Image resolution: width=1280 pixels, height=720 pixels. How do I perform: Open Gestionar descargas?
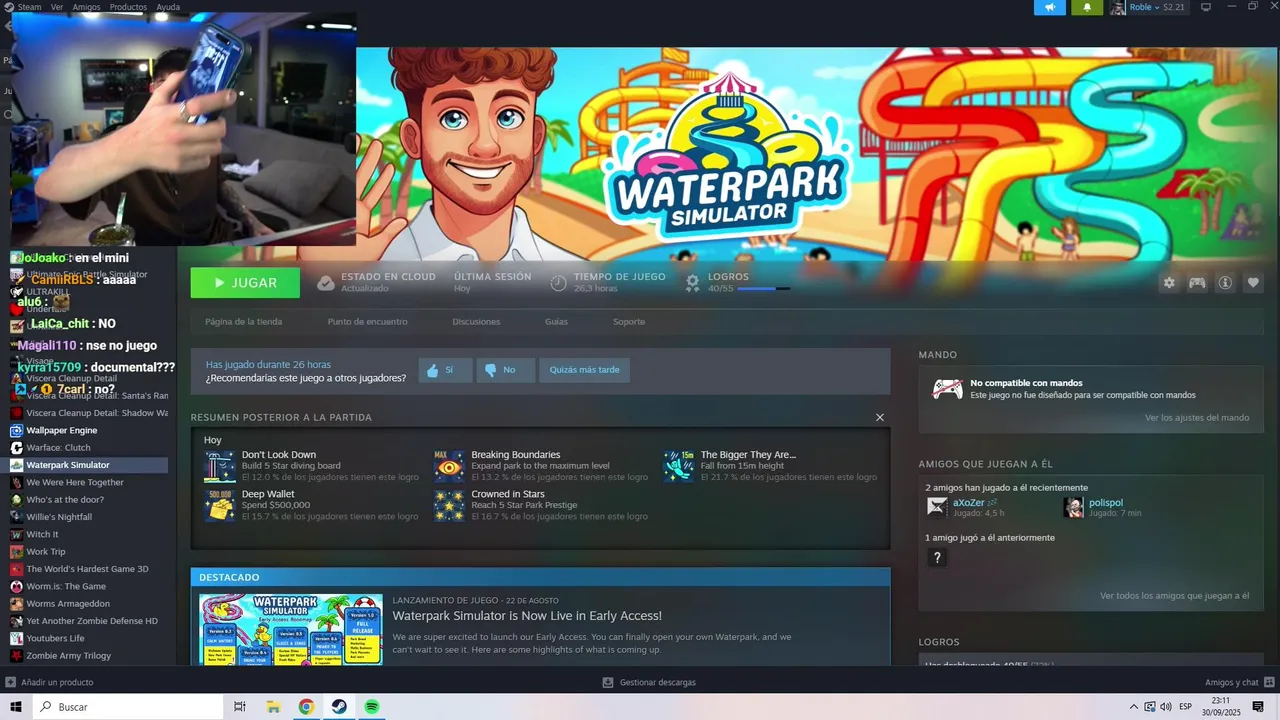(x=649, y=682)
